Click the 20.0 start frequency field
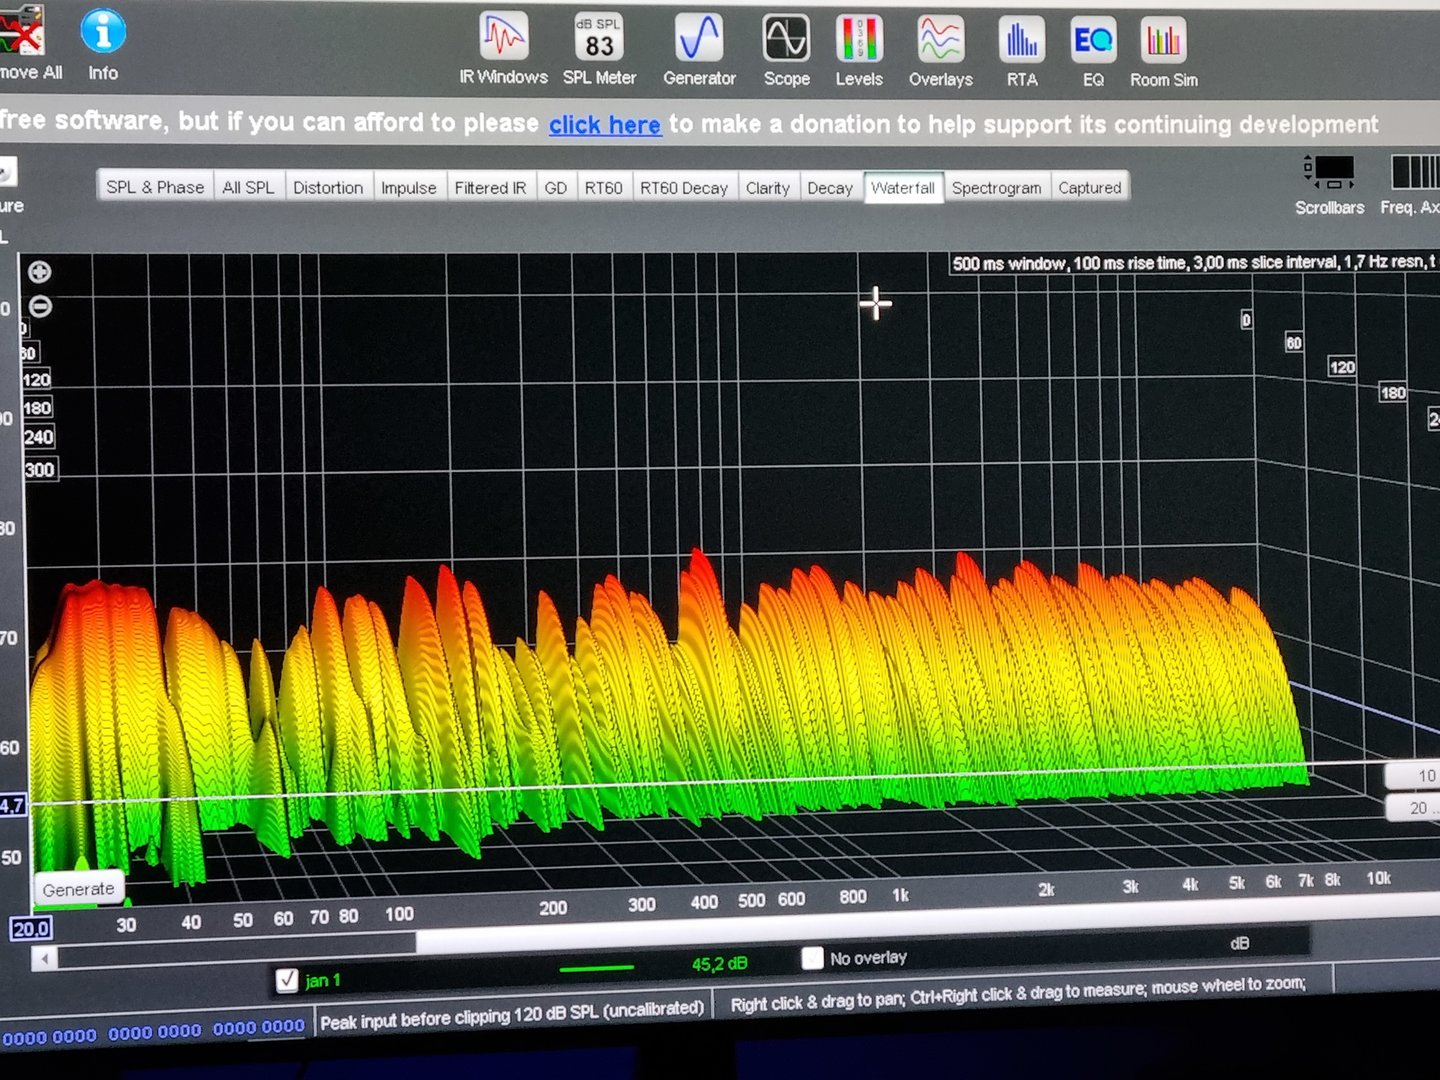1440x1080 pixels. 30,929
